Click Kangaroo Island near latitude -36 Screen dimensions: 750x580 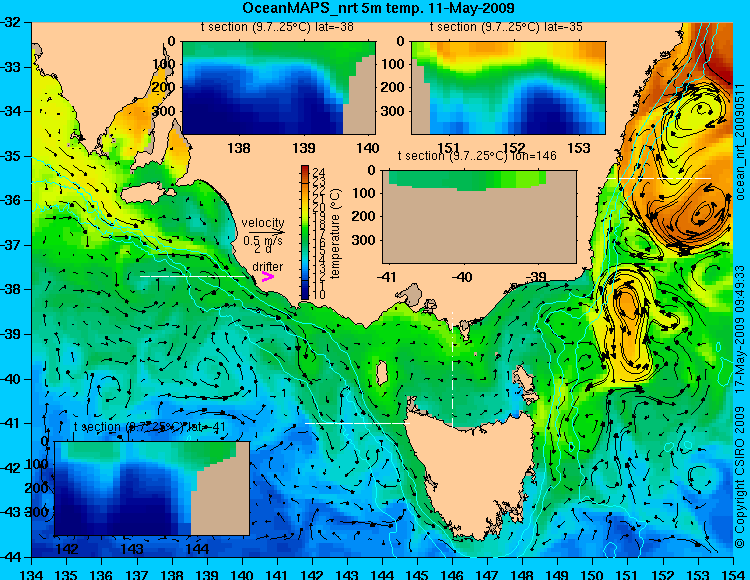pyautogui.click(x=146, y=194)
